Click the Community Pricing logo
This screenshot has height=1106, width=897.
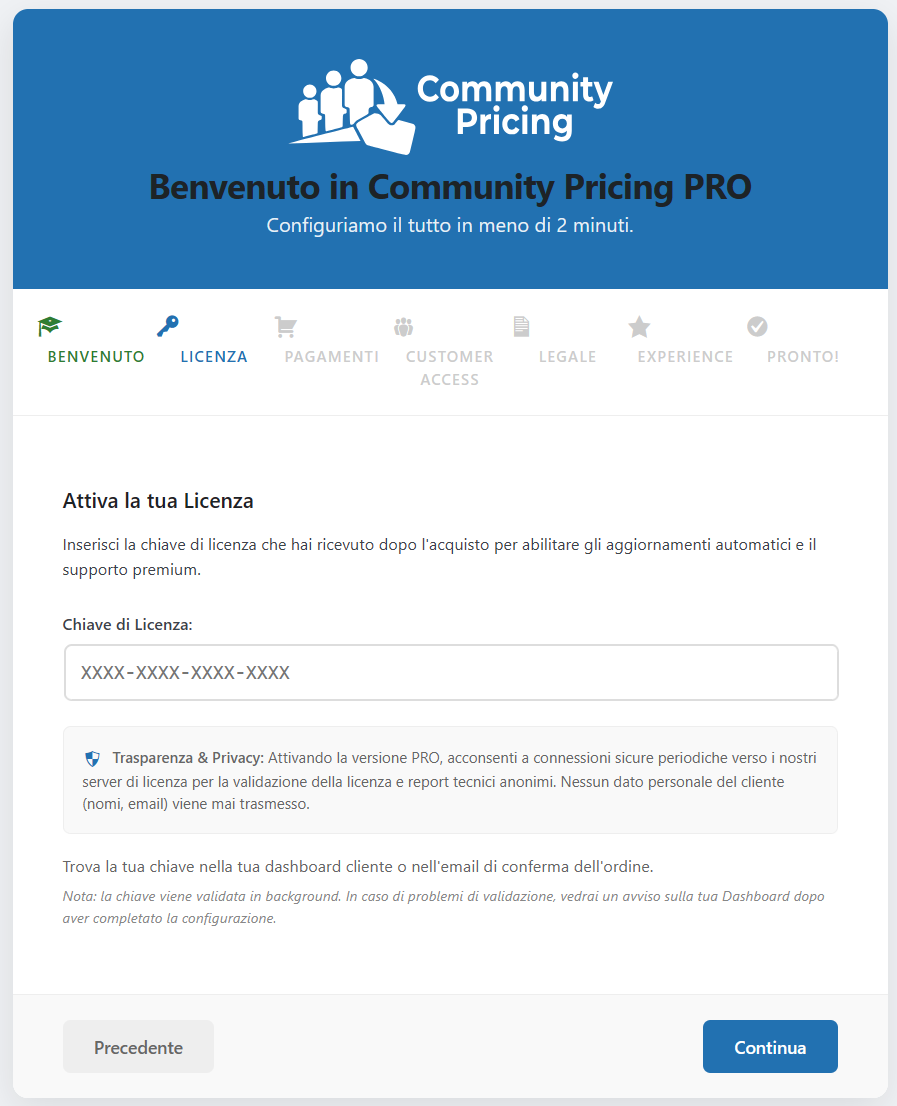point(451,107)
